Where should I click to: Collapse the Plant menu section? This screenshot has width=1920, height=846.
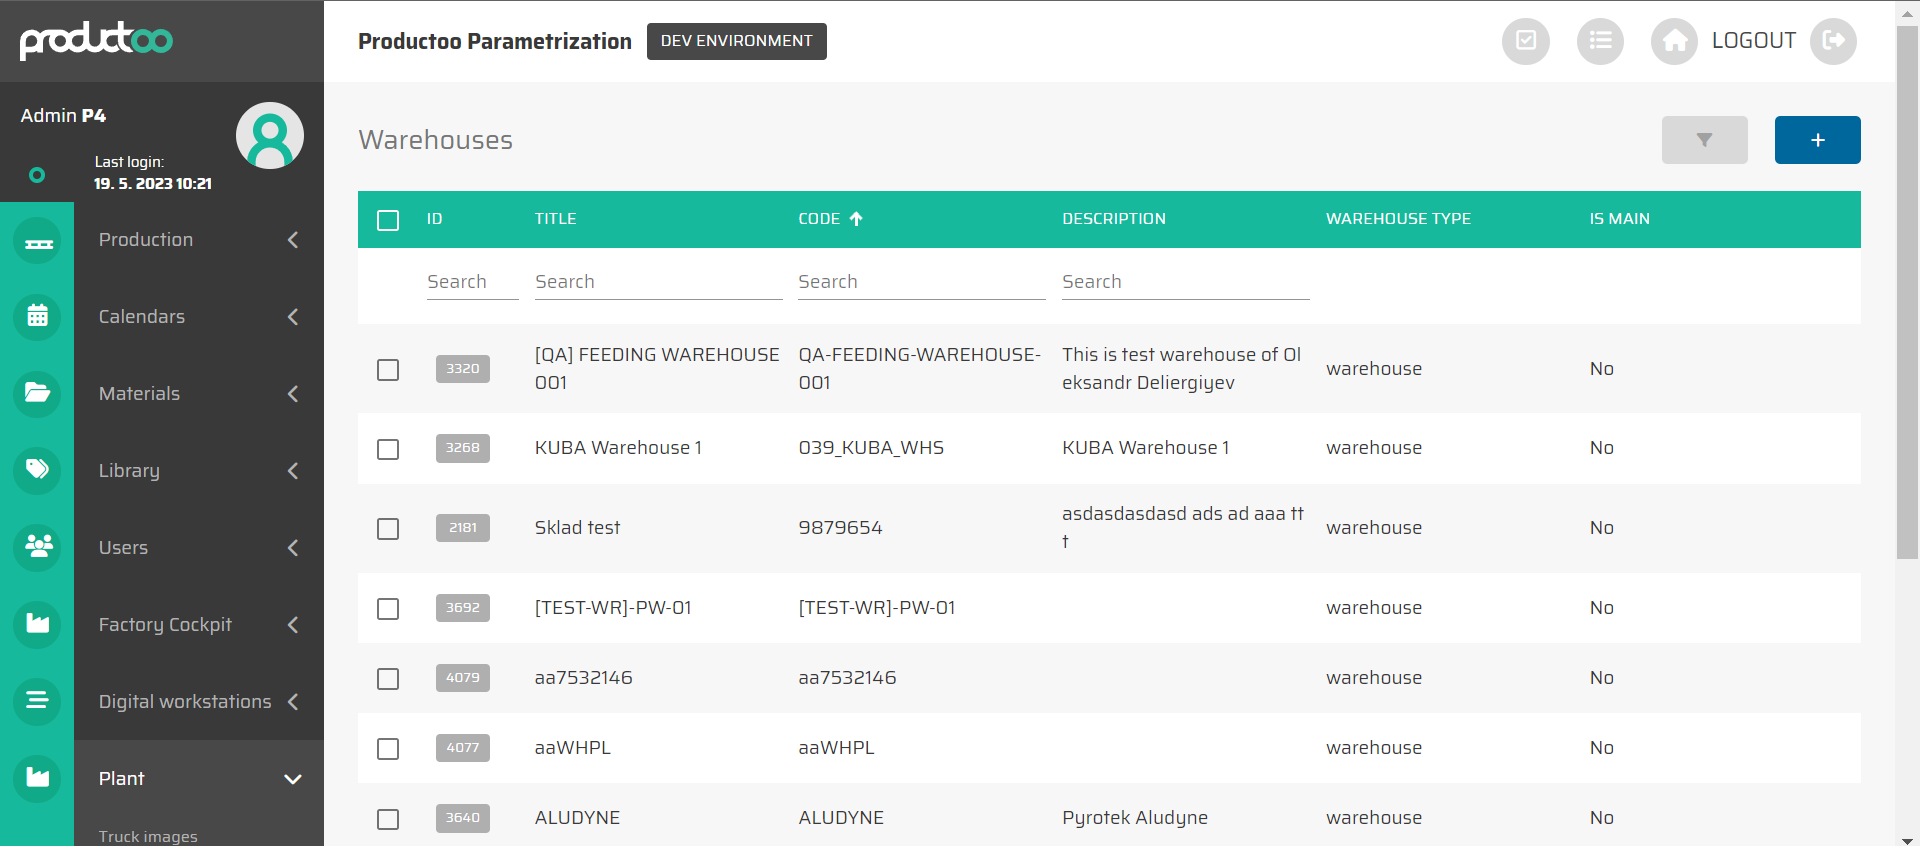pos(293,779)
